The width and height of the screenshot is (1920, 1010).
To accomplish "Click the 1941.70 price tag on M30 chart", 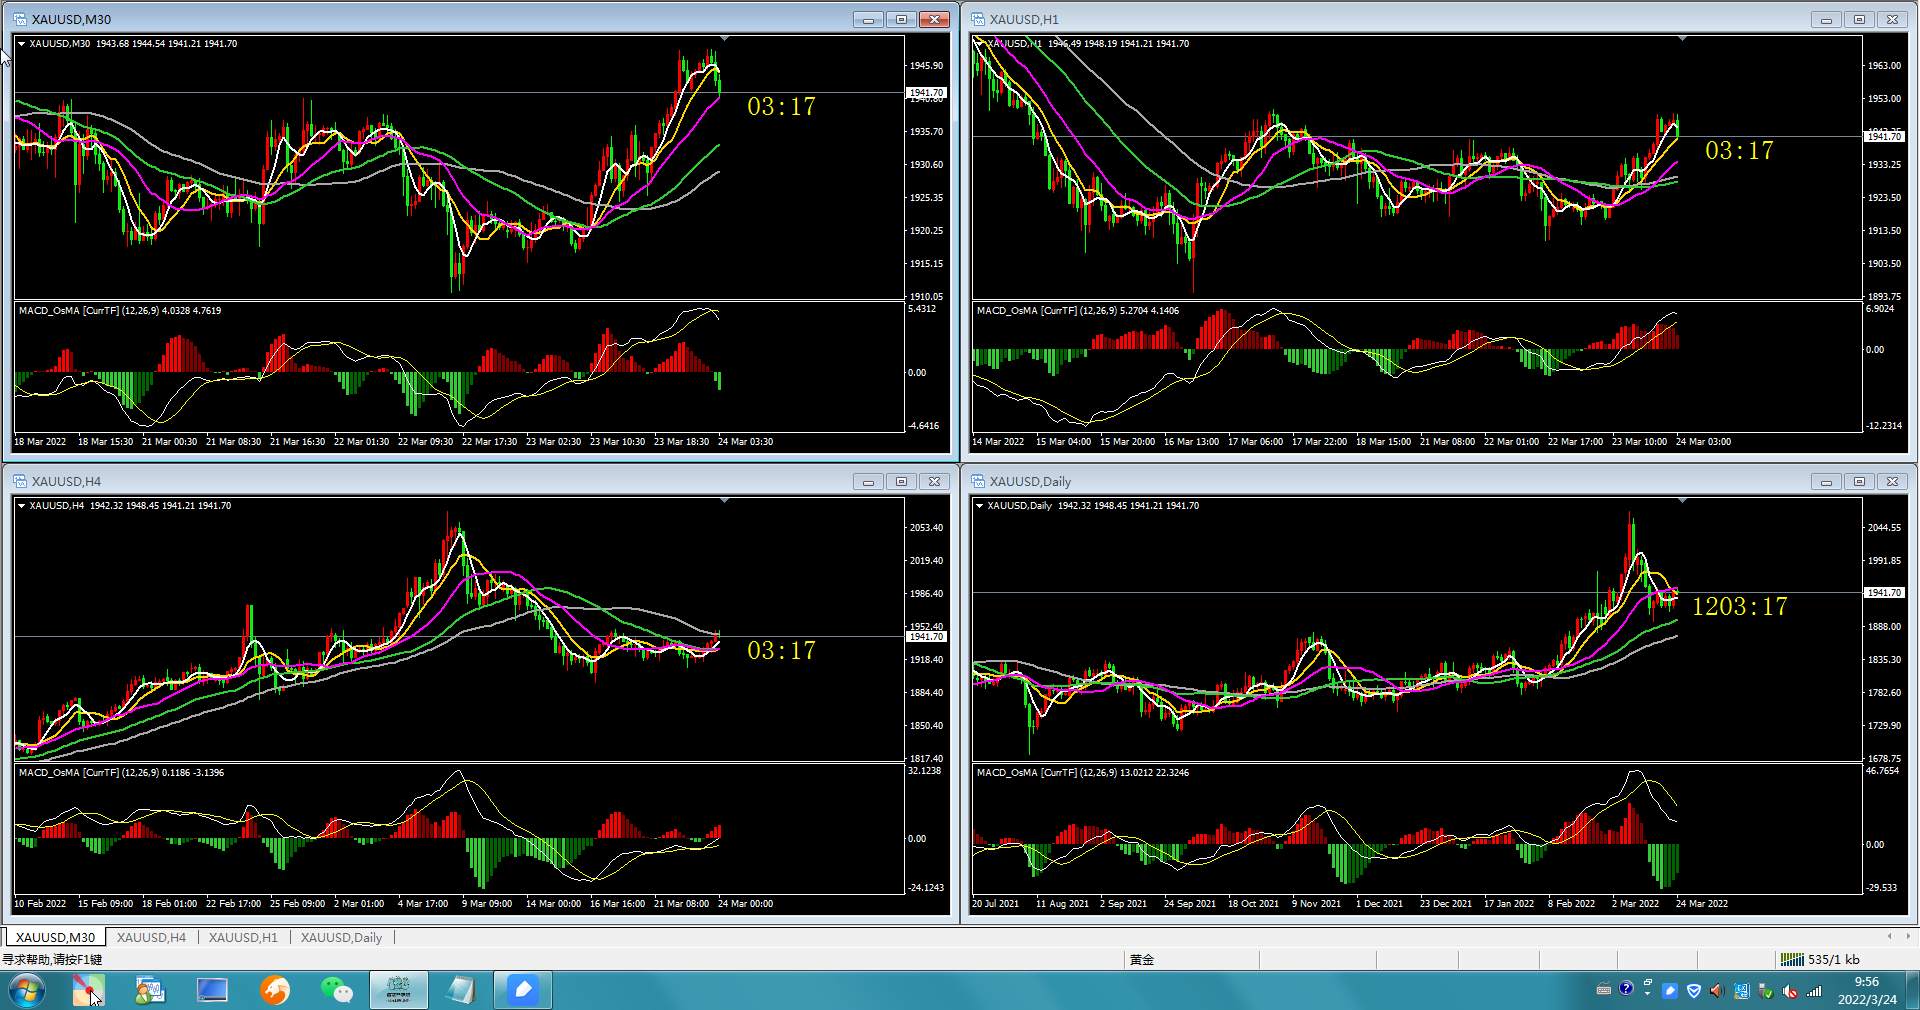I will coord(926,92).
